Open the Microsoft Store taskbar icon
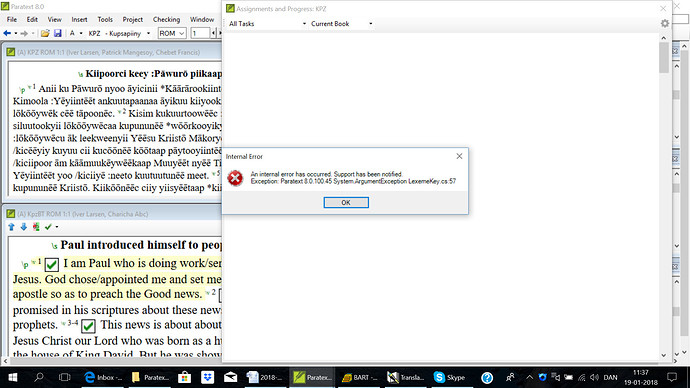This screenshot has width=690, height=388. (184, 377)
